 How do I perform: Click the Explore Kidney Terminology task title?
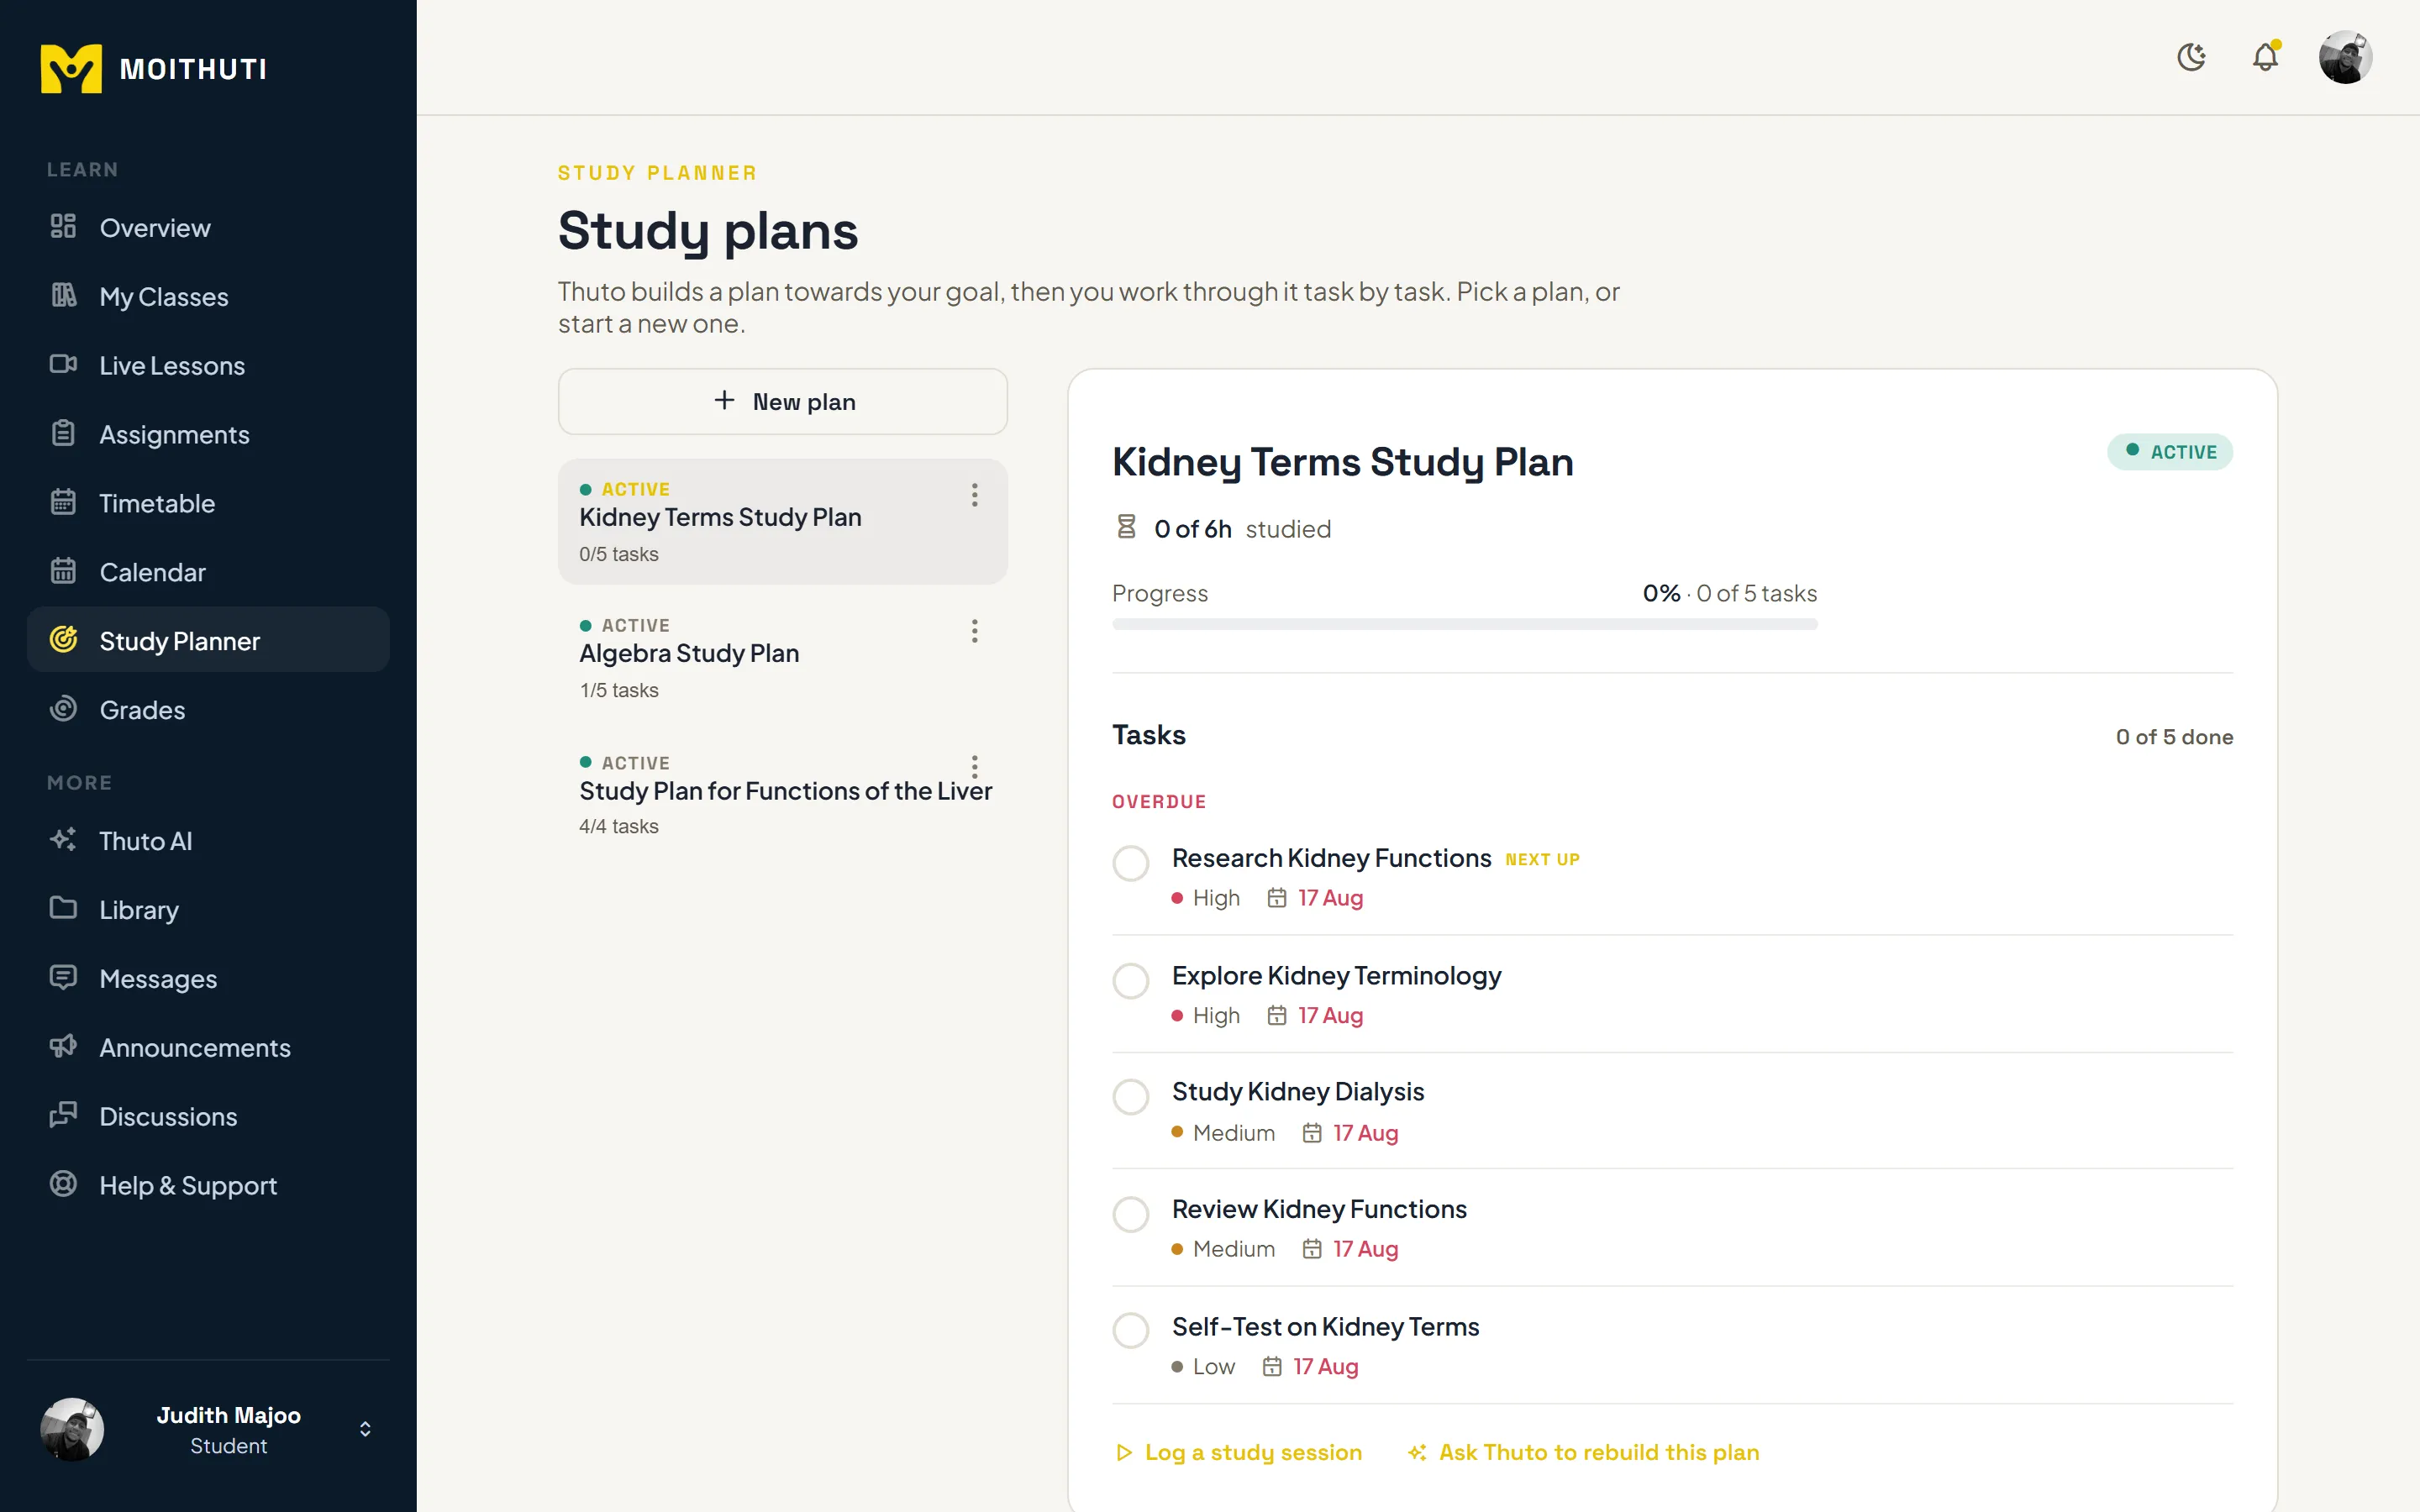pyautogui.click(x=1336, y=975)
